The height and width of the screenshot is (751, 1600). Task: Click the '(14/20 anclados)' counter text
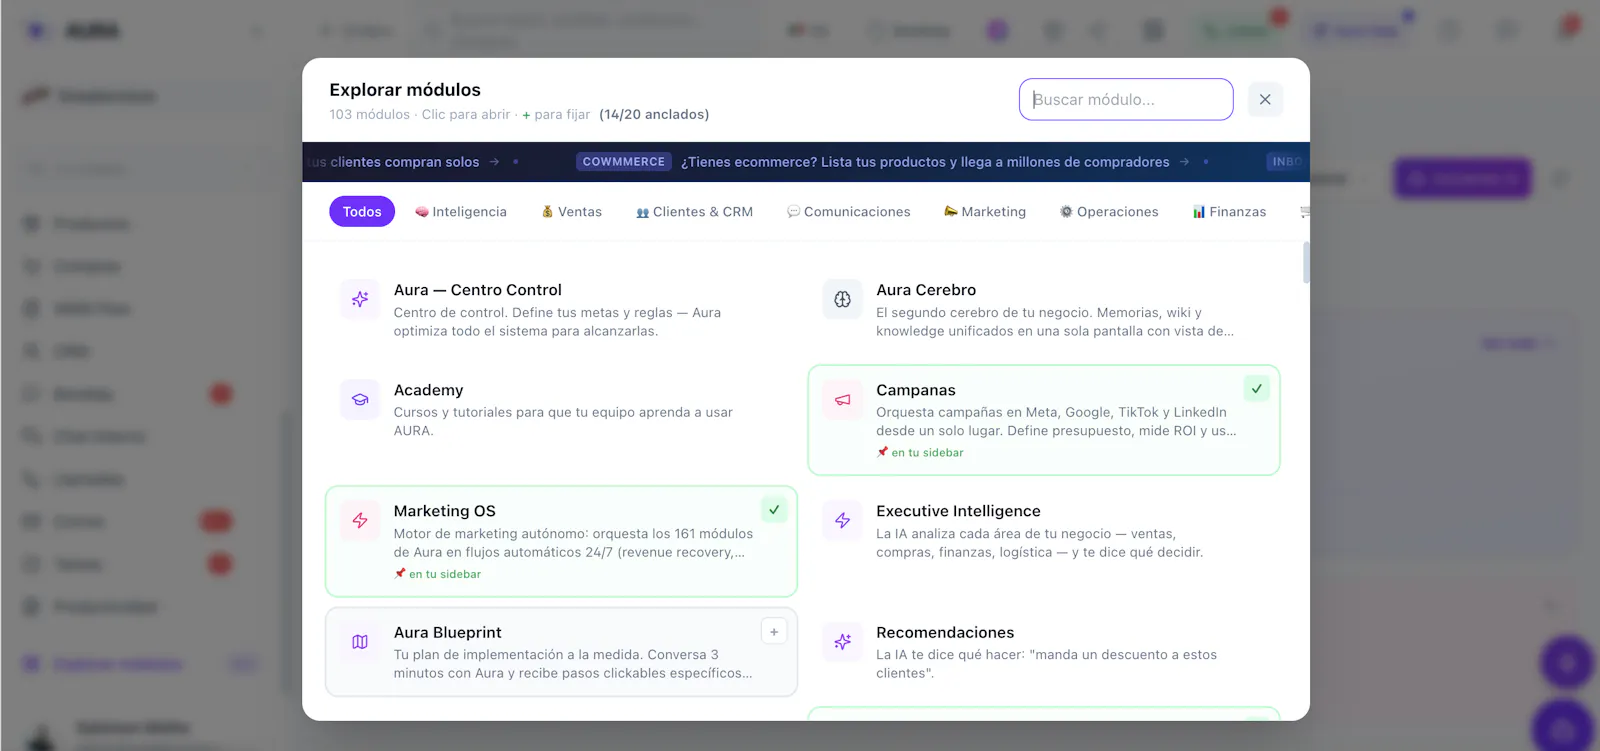[654, 115]
